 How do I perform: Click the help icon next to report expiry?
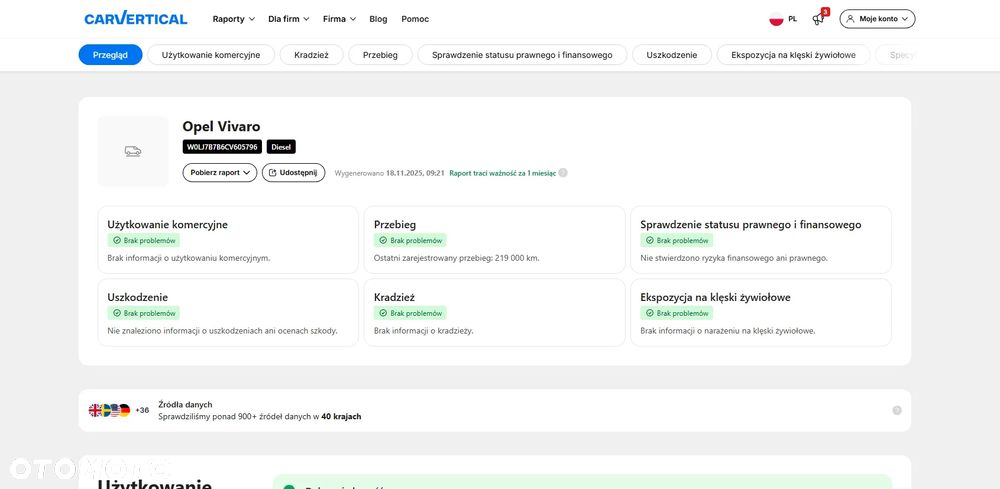pos(563,173)
